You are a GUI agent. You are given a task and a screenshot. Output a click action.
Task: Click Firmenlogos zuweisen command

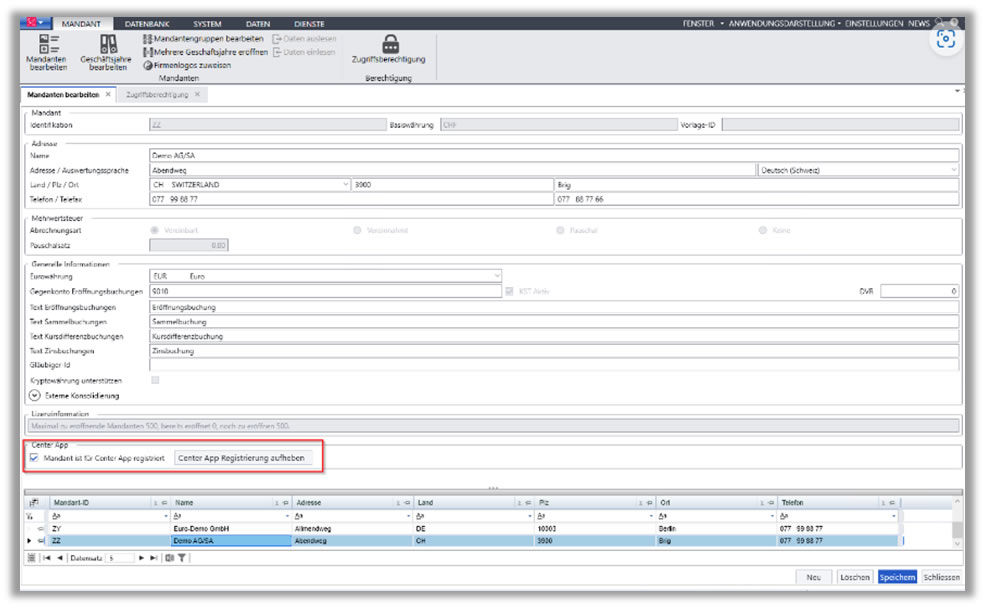click(187, 65)
